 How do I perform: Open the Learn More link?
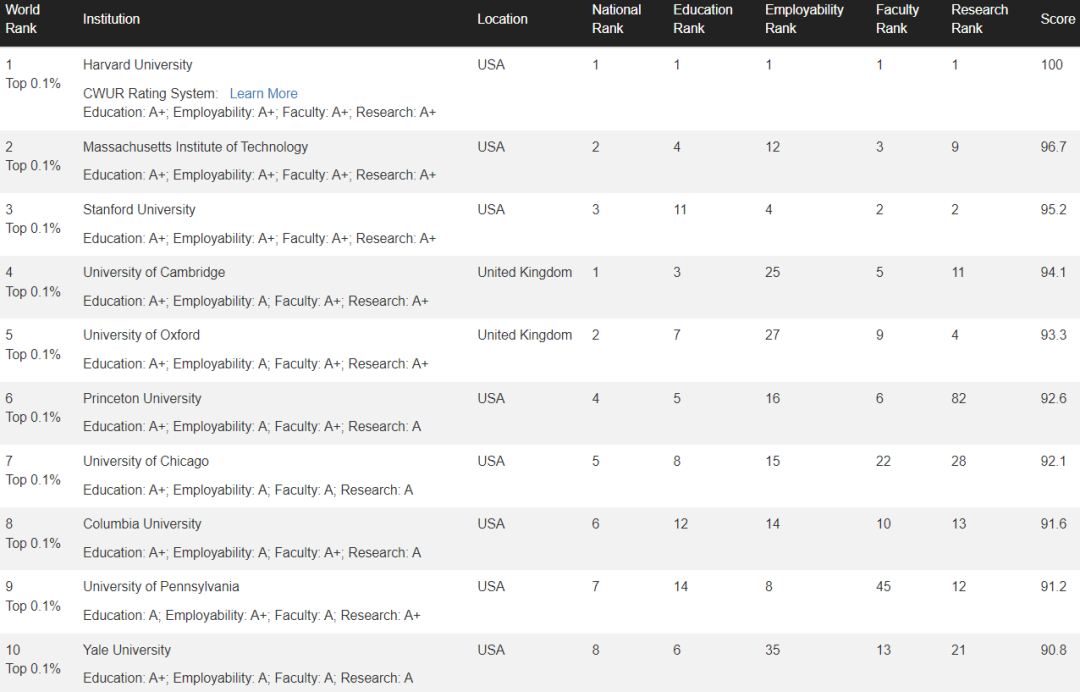point(264,94)
